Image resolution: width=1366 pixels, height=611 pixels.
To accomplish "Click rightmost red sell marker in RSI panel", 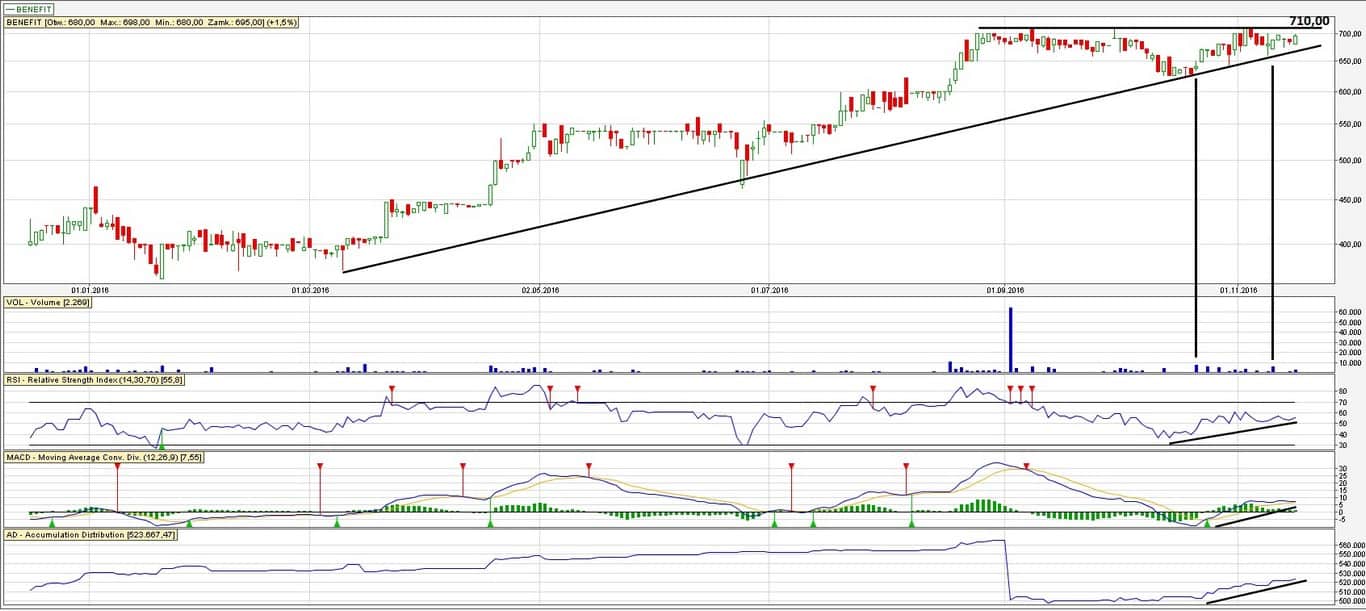I will tap(1032, 388).
